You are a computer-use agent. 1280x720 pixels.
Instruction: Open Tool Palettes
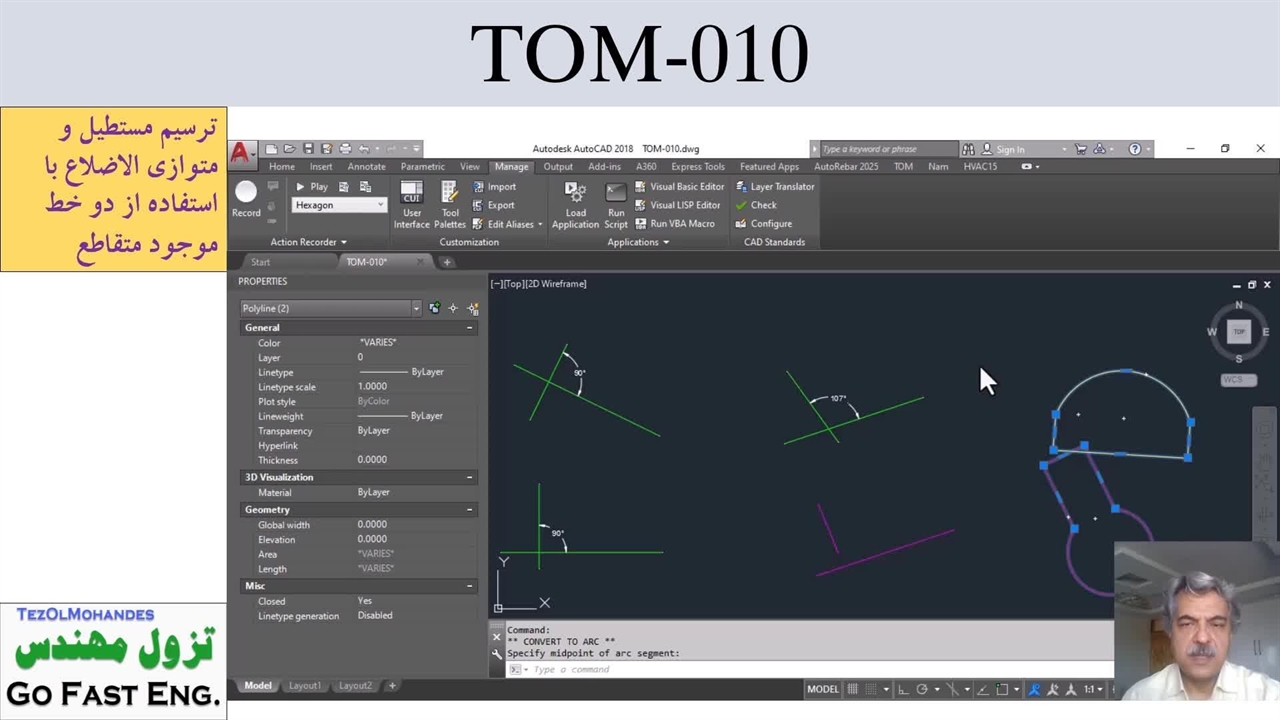tap(450, 204)
